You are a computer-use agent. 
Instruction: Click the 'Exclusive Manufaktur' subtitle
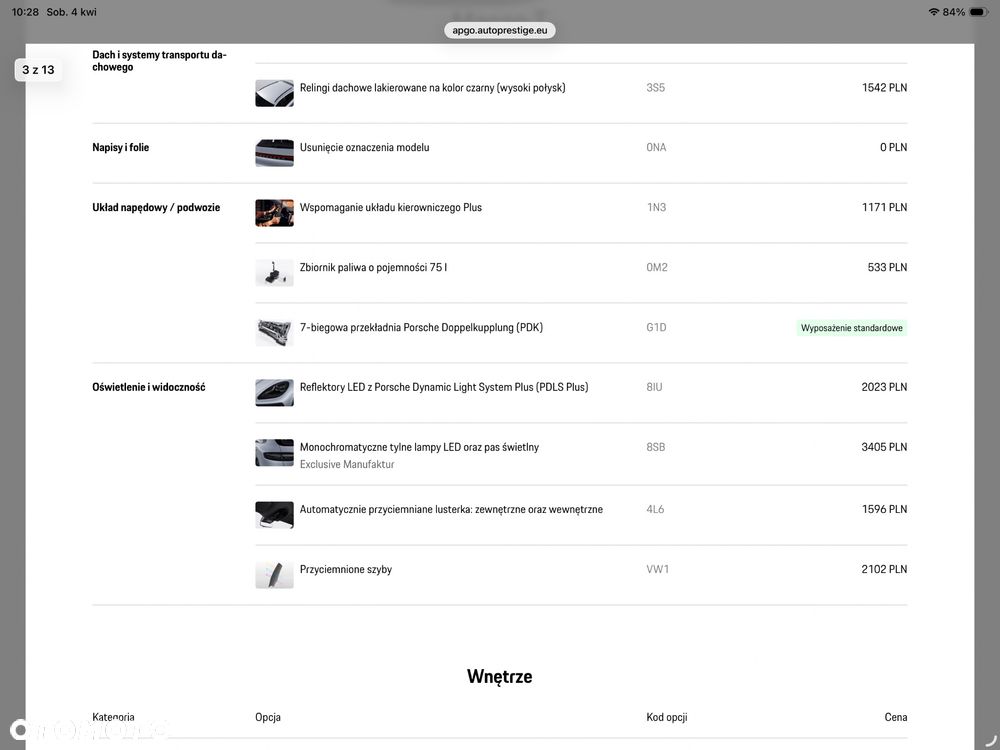(347, 464)
